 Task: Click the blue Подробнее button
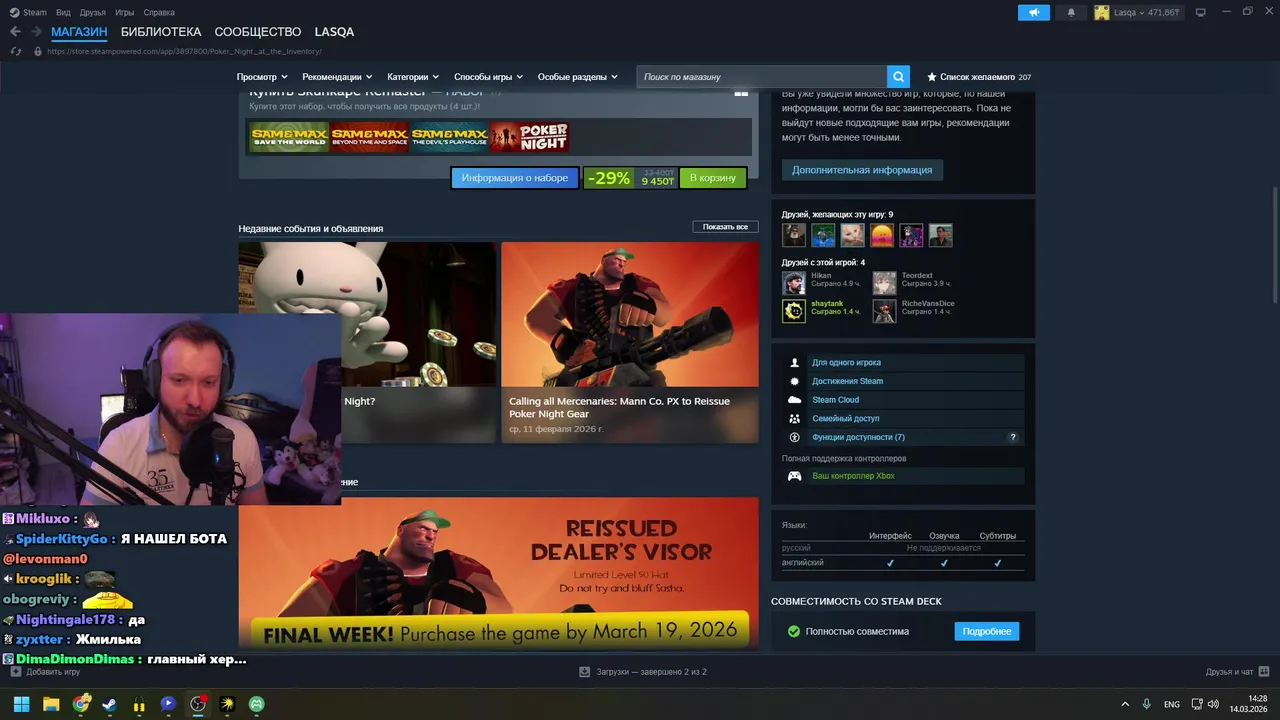987,632
